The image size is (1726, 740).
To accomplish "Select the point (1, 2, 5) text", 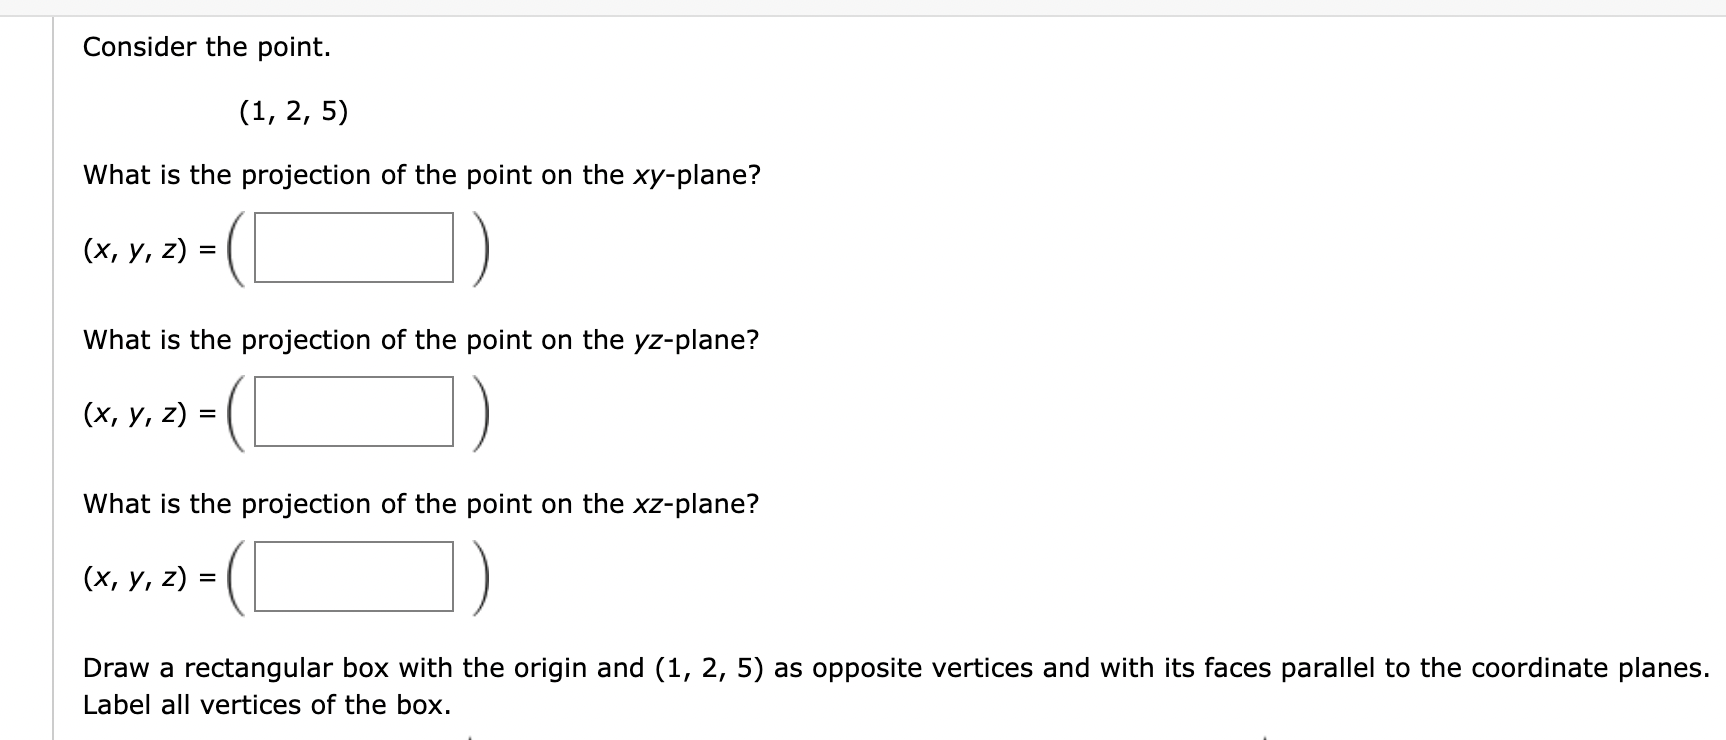I will pos(292,112).
